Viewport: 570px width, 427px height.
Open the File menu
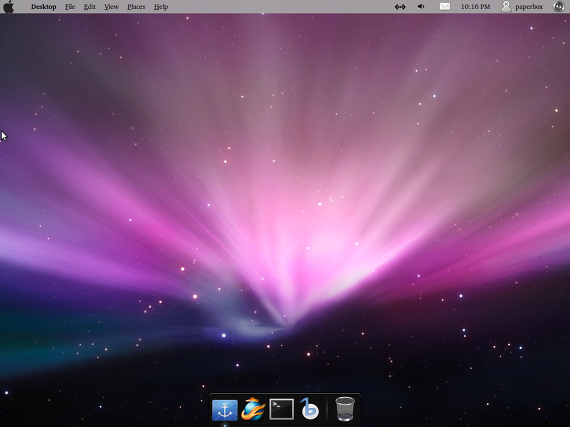point(70,7)
